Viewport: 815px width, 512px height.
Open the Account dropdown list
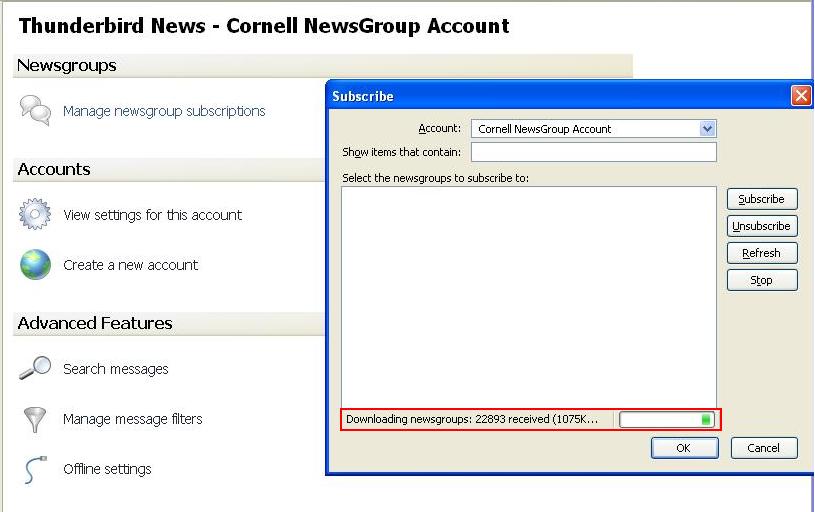point(707,129)
